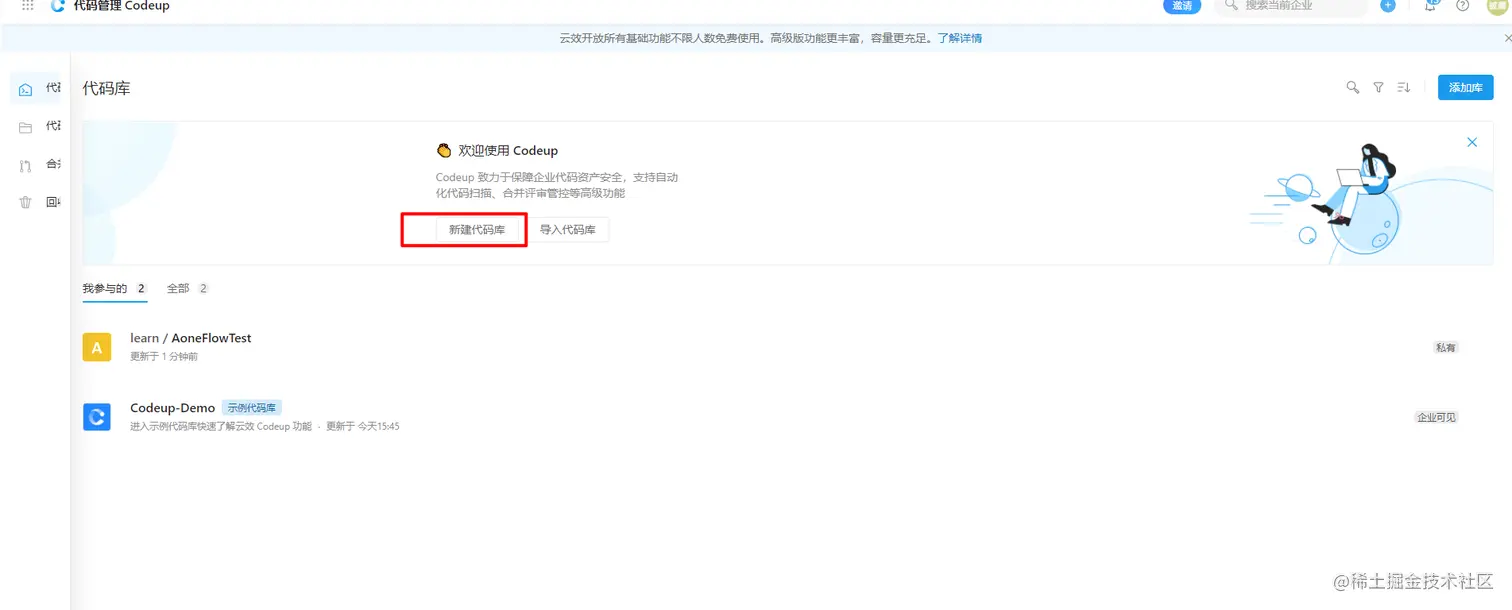Click the 导入代码库 button

pos(568,230)
